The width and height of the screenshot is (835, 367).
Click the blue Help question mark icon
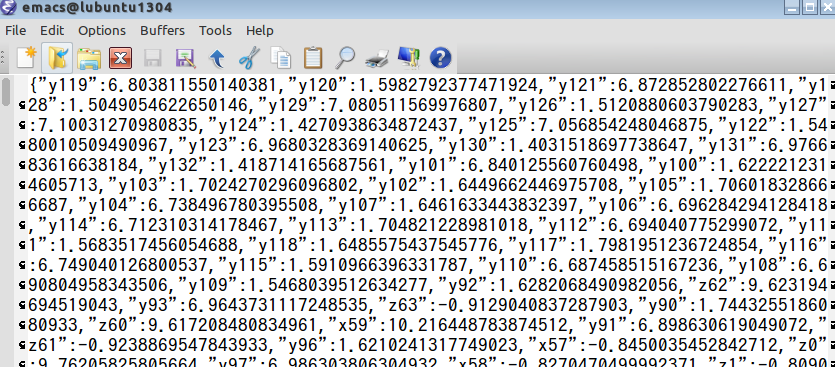[x=440, y=58]
